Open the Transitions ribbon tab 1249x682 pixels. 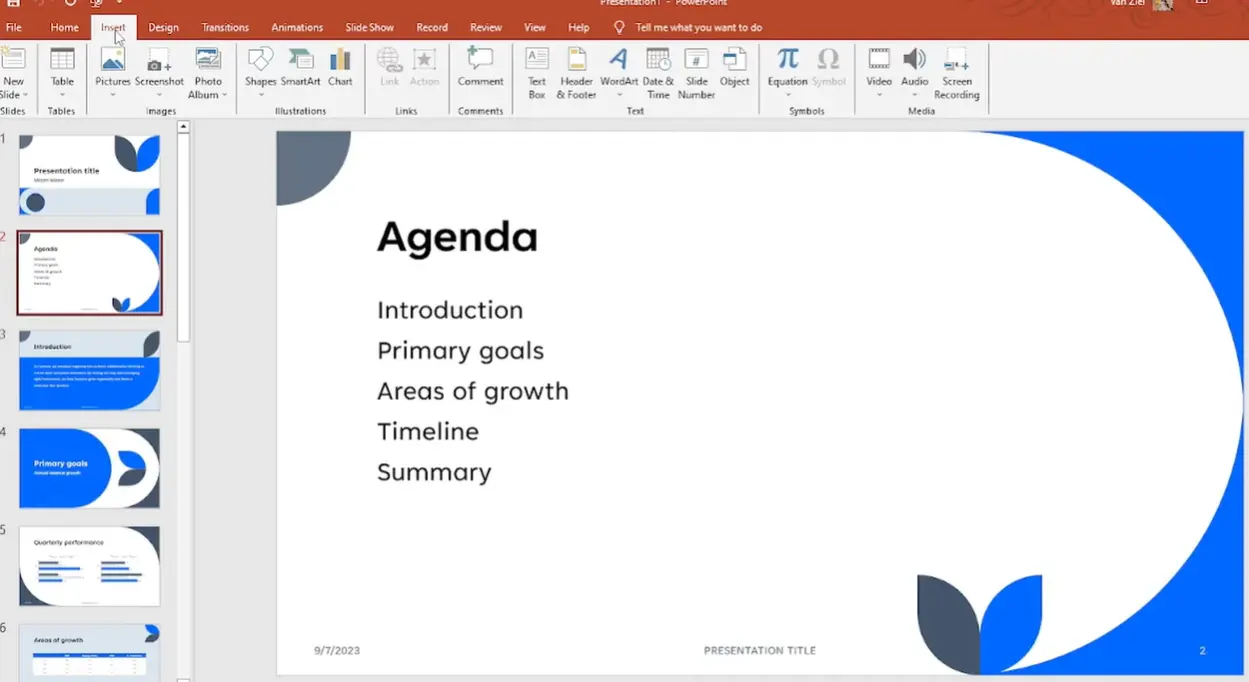[x=225, y=27]
